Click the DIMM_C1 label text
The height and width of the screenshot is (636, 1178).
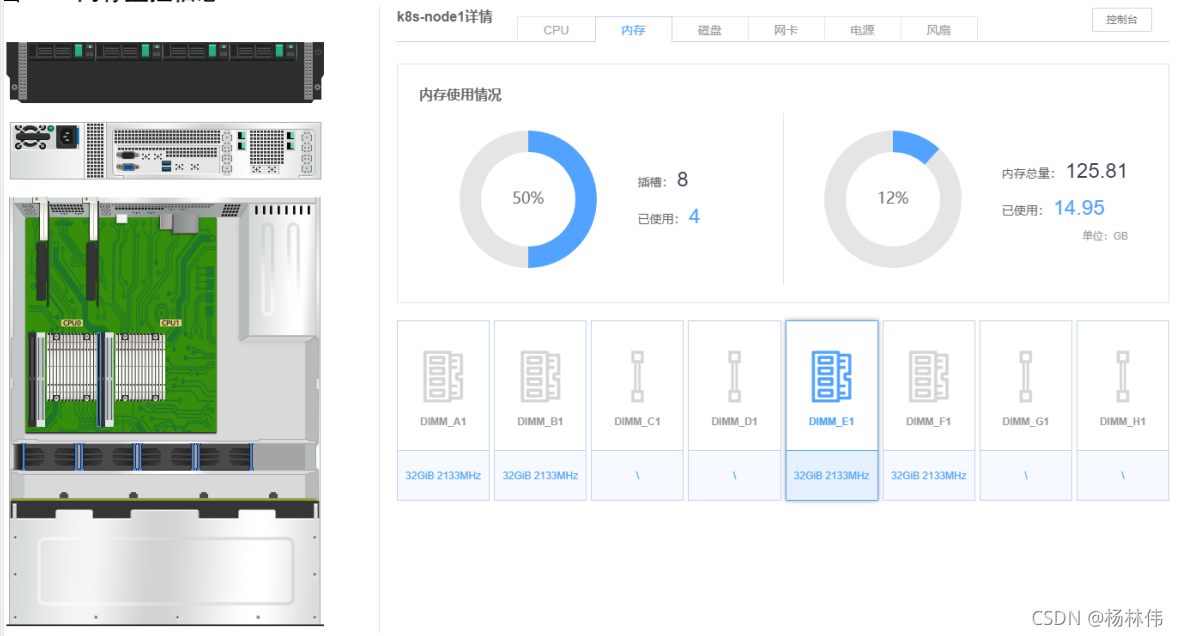637,421
